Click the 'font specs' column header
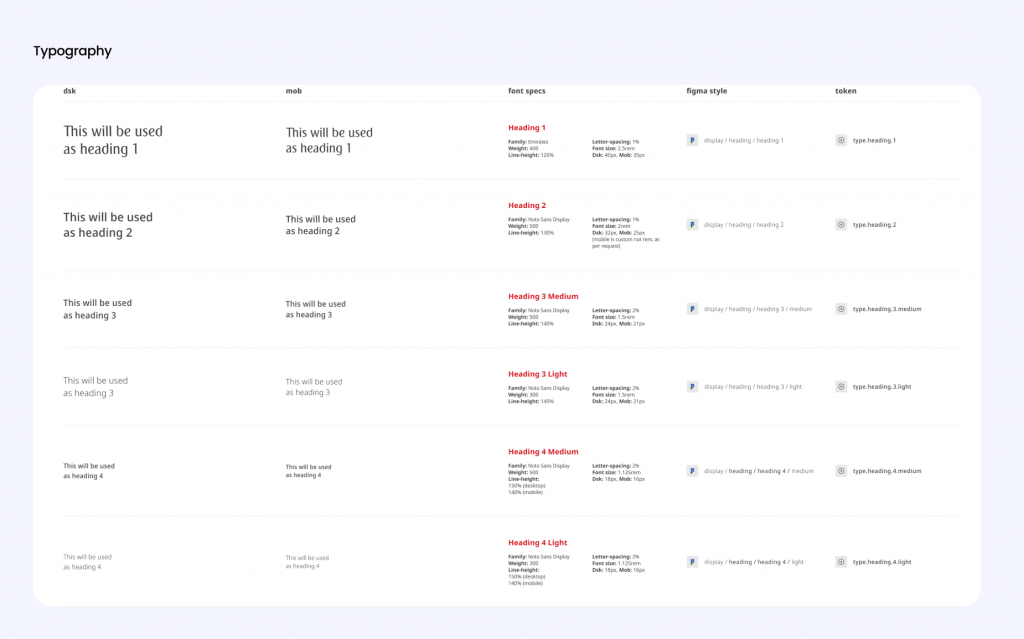 [x=527, y=91]
